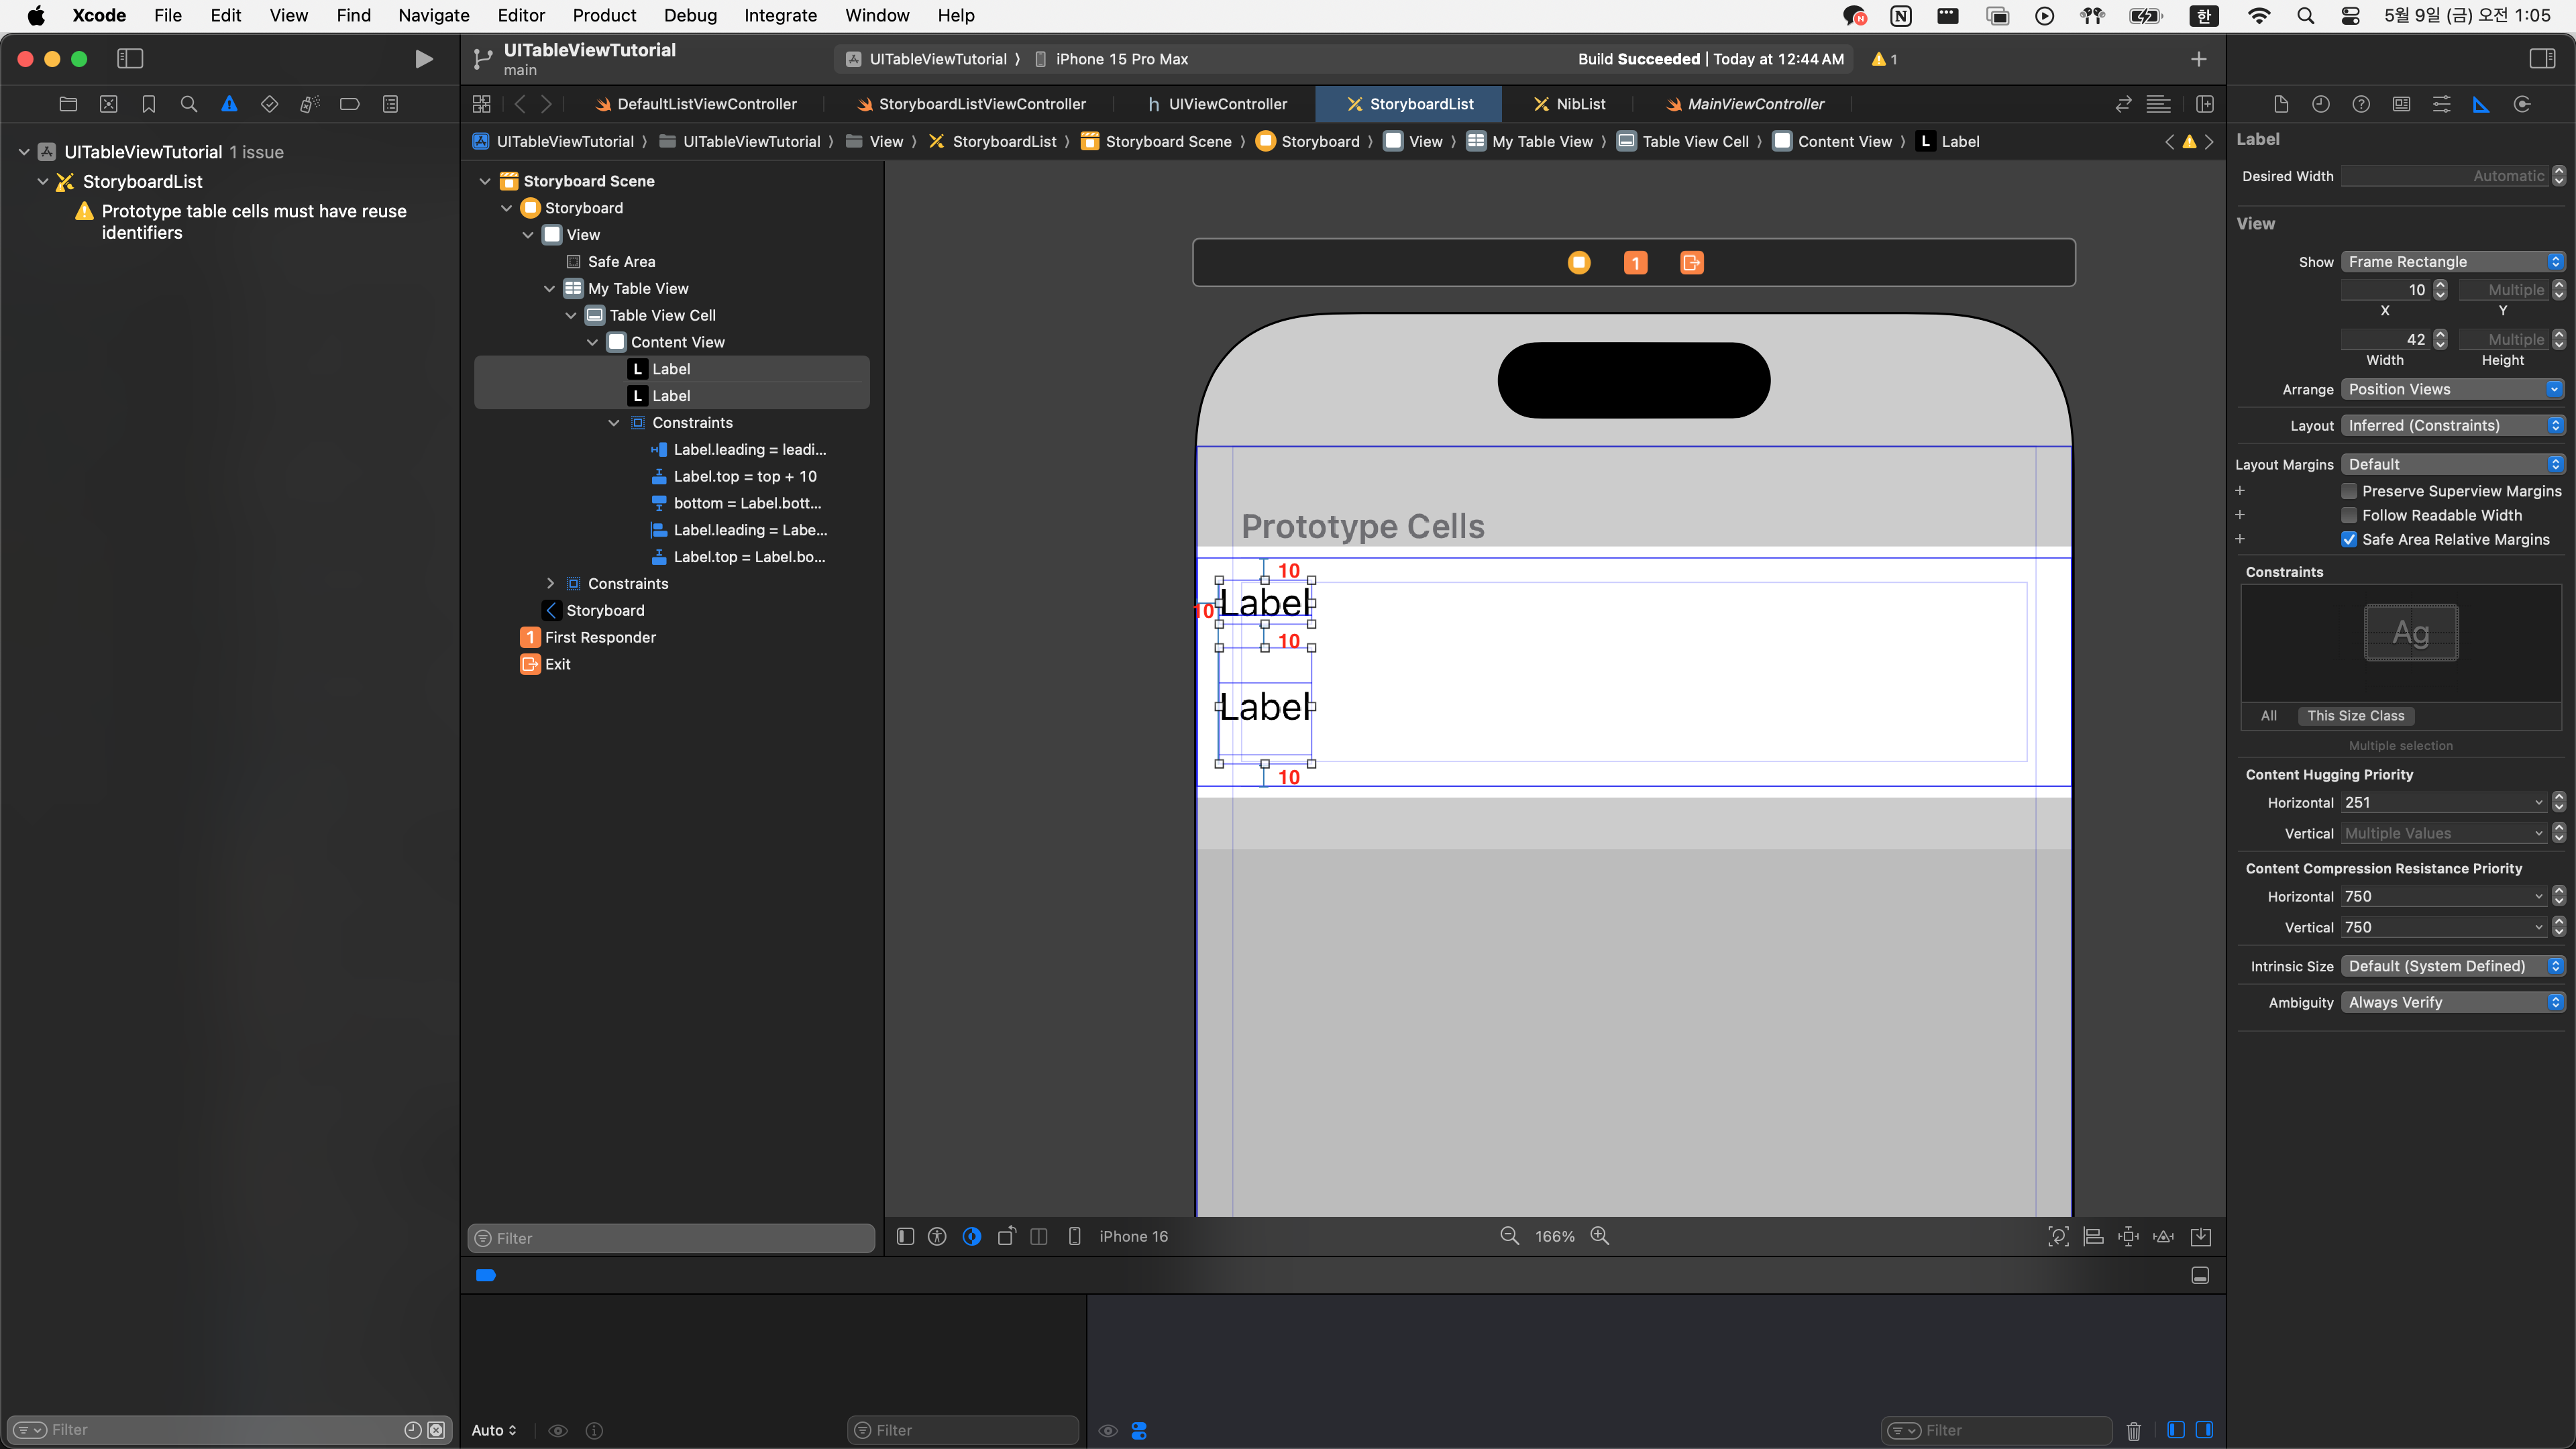2576x1449 pixels.
Task: Toggle the appearance dark/light button
Action: click(x=972, y=1236)
